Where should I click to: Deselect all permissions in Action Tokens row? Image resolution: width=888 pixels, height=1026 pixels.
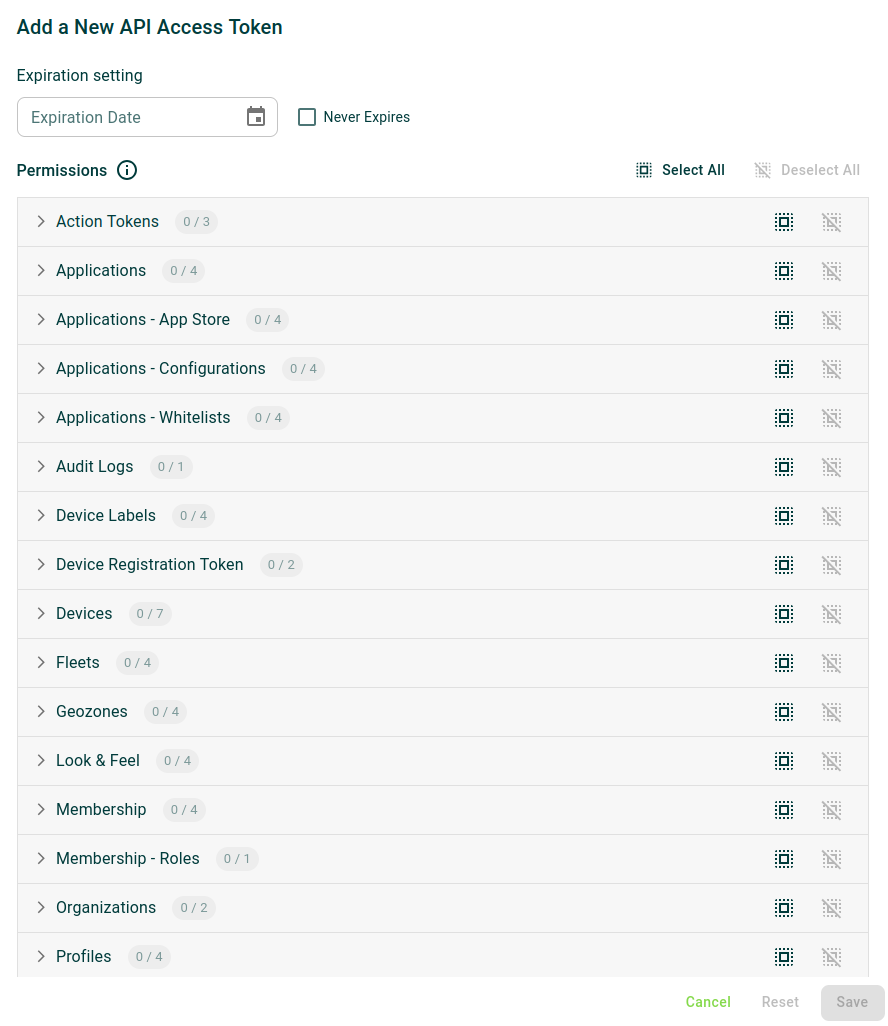pyautogui.click(x=832, y=222)
